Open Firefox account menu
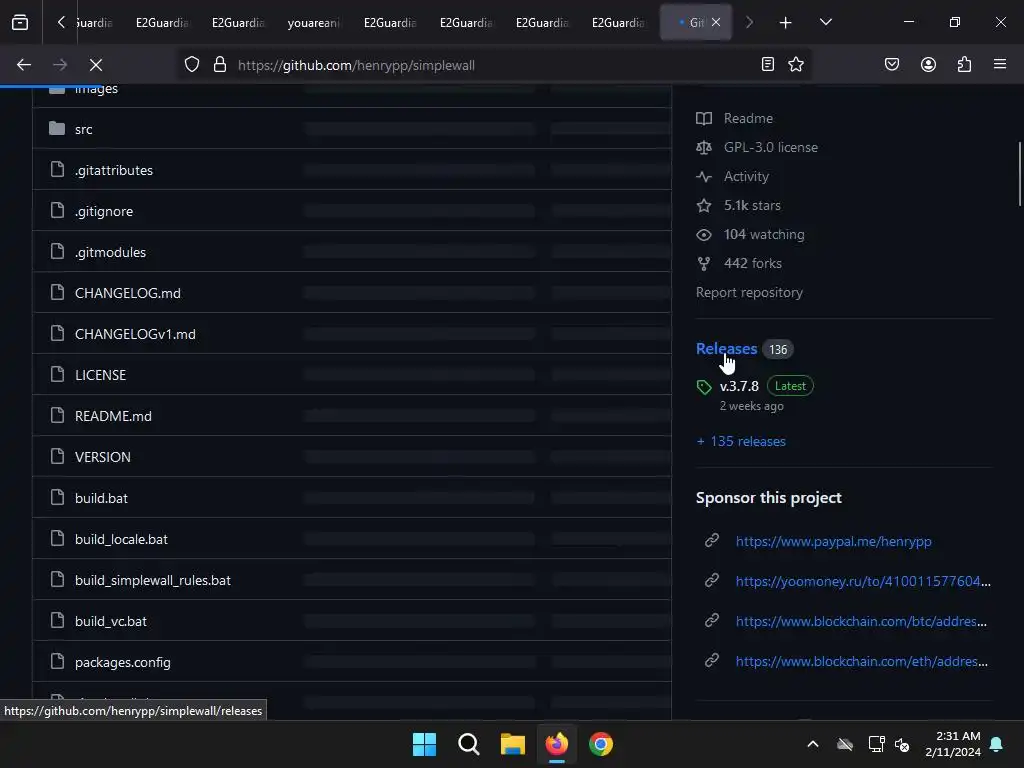 click(929, 65)
